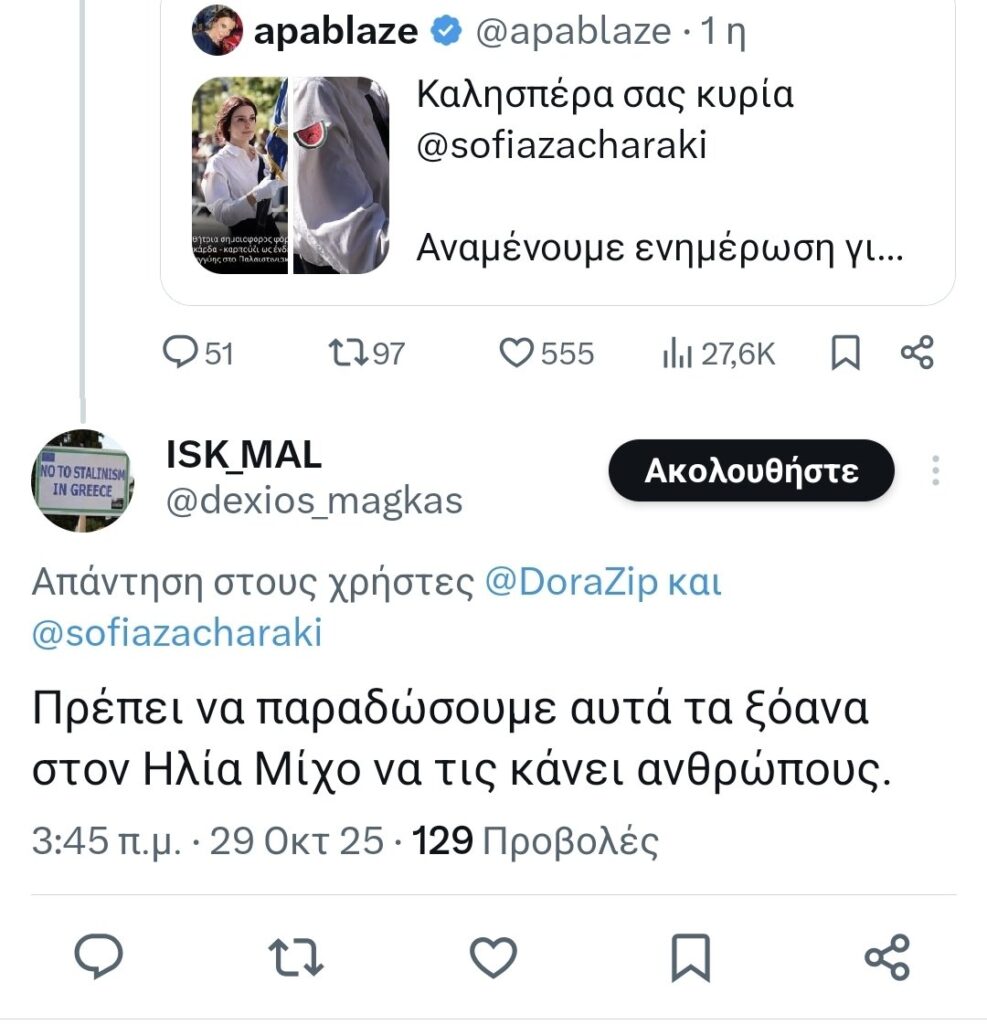Like the ISK_MAL reply tweet
987x1024 pixels.
coord(492,957)
